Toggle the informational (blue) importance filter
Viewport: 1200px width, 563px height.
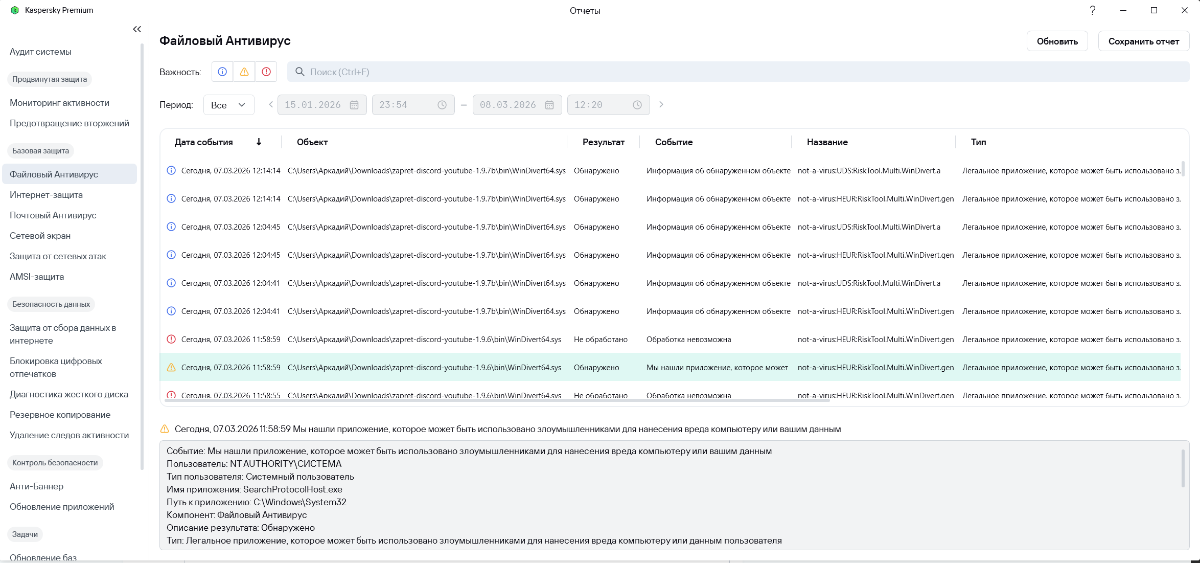[222, 72]
